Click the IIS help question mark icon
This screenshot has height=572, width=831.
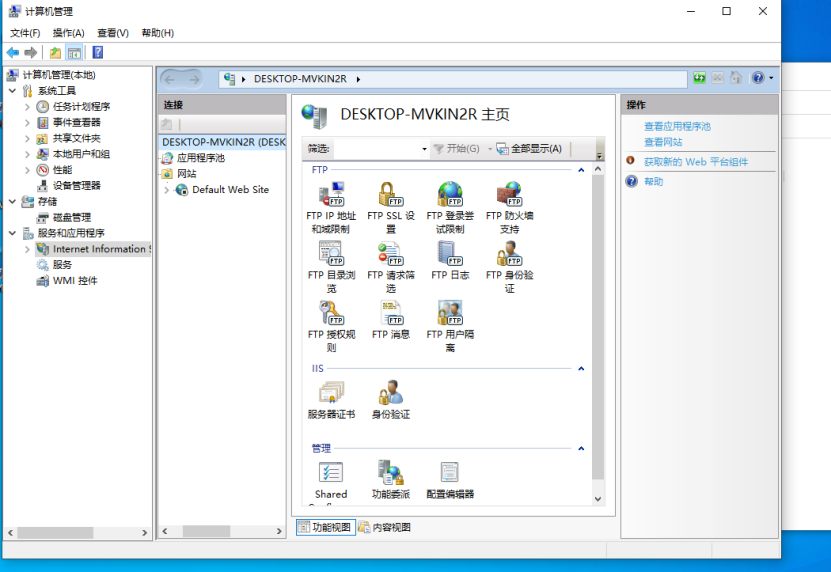click(758, 78)
